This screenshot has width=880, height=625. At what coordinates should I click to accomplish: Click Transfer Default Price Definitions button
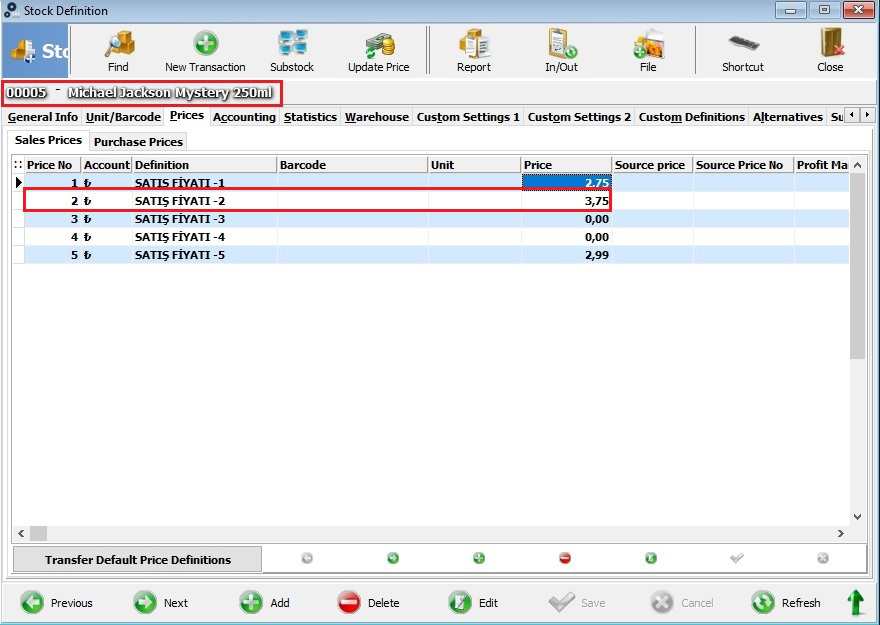[x=138, y=560]
